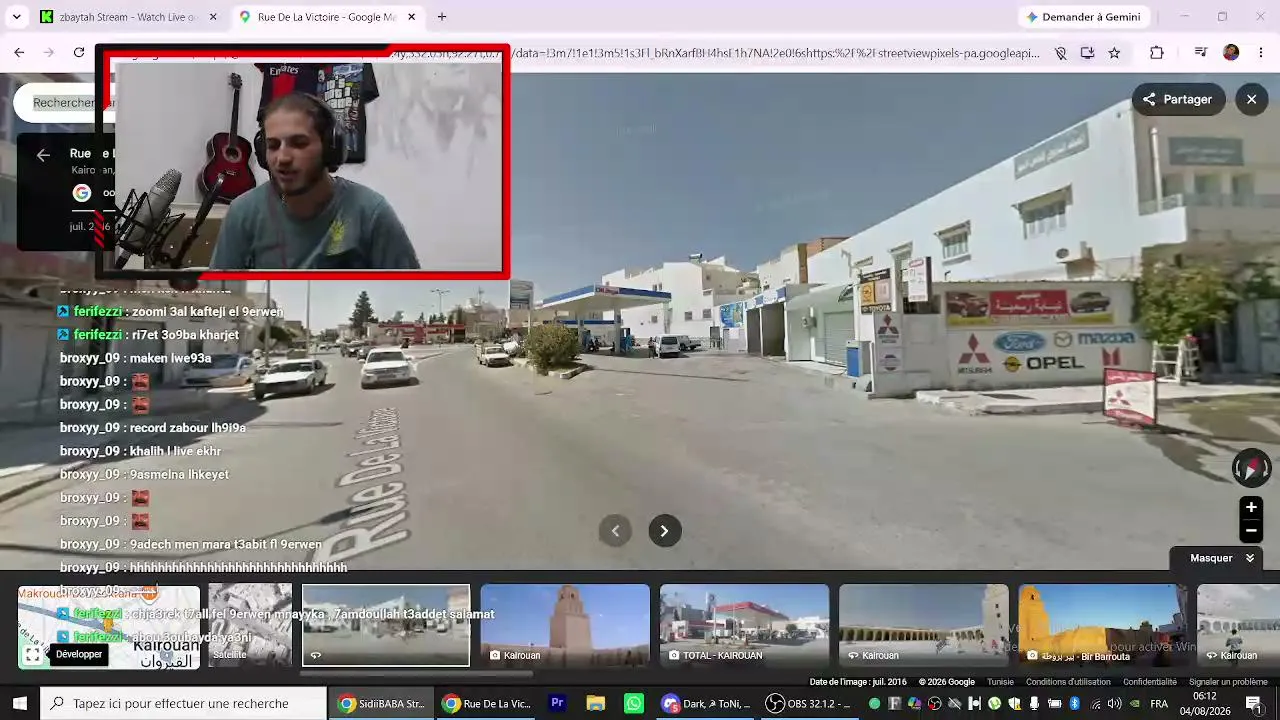Open Premiere Pro from the taskbar
This screenshot has width=1280, height=720.
click(557, 704)
